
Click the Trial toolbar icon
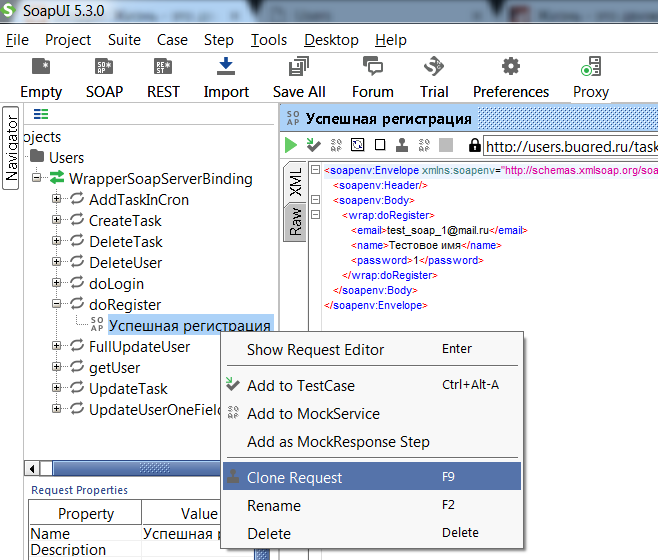(434, 66)
